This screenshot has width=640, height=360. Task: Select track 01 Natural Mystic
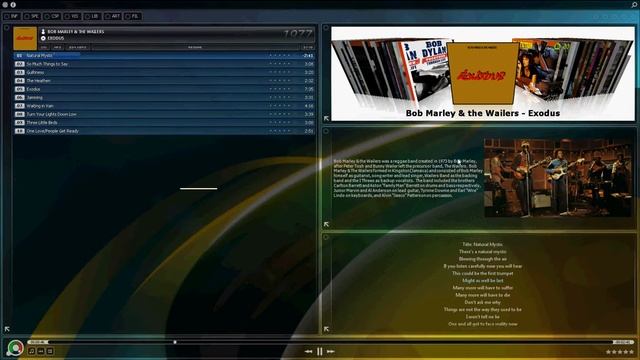(164, 56)
